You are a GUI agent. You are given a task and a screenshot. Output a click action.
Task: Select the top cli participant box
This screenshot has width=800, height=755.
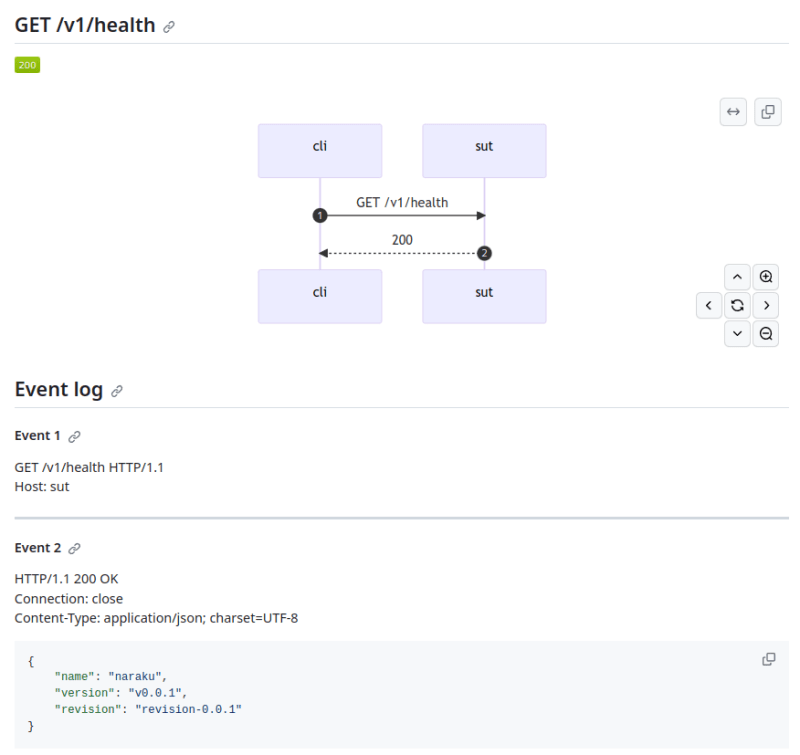click(x=320, y=151)
